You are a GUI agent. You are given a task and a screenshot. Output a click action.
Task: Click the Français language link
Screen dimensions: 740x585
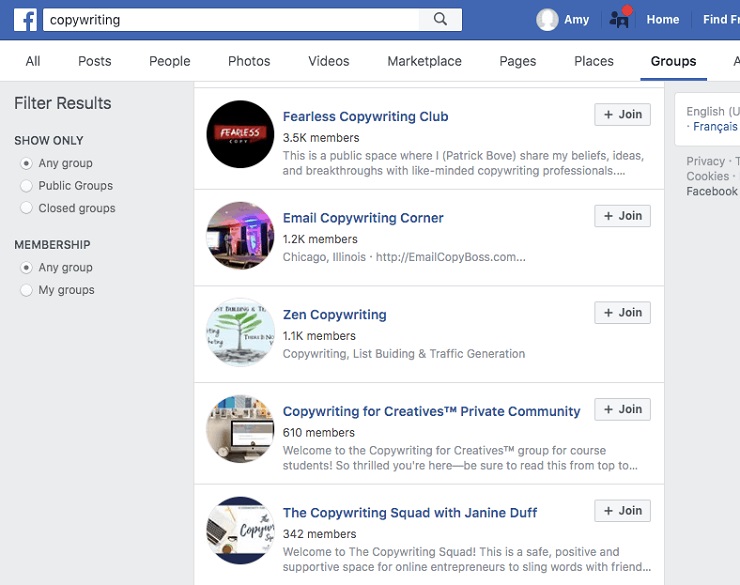pos(715,126)
